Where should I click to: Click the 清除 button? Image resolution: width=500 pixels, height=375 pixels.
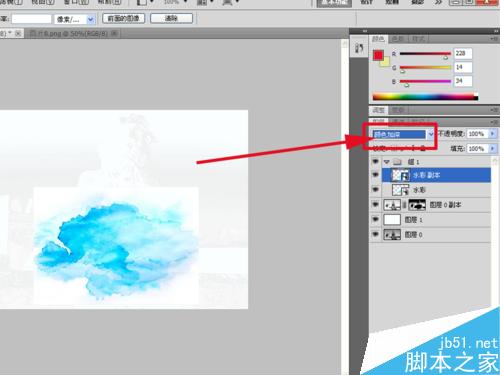(x=171, y=18)
